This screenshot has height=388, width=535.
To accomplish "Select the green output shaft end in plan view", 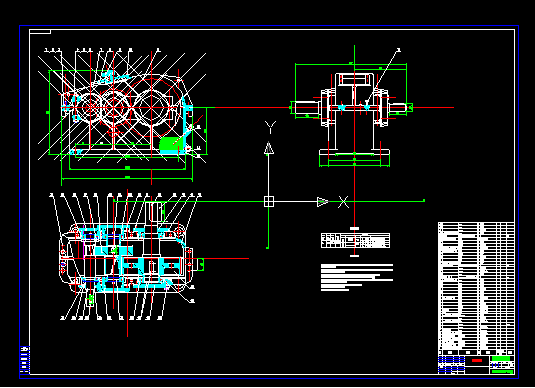I will 201,264.
